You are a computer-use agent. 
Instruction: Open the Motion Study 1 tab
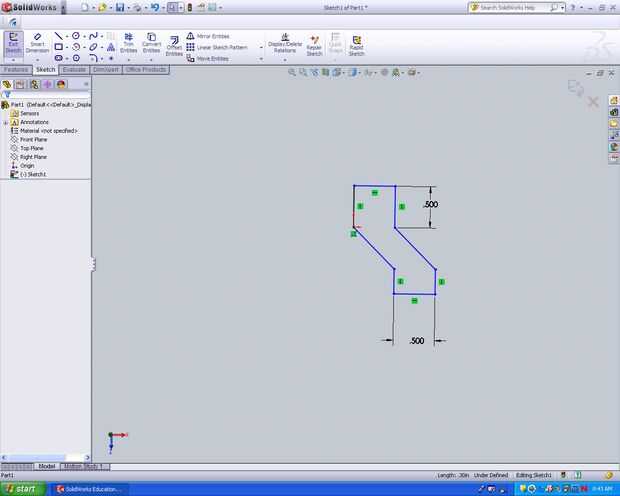tap(84, 466)
